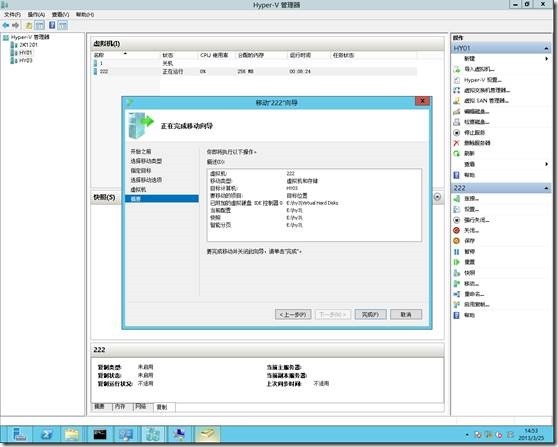This screenshot has height=447, width=558.
Task: Toggle the Show/Hide Console Tree toolbar icon
Action: click(x=40, y=25)
